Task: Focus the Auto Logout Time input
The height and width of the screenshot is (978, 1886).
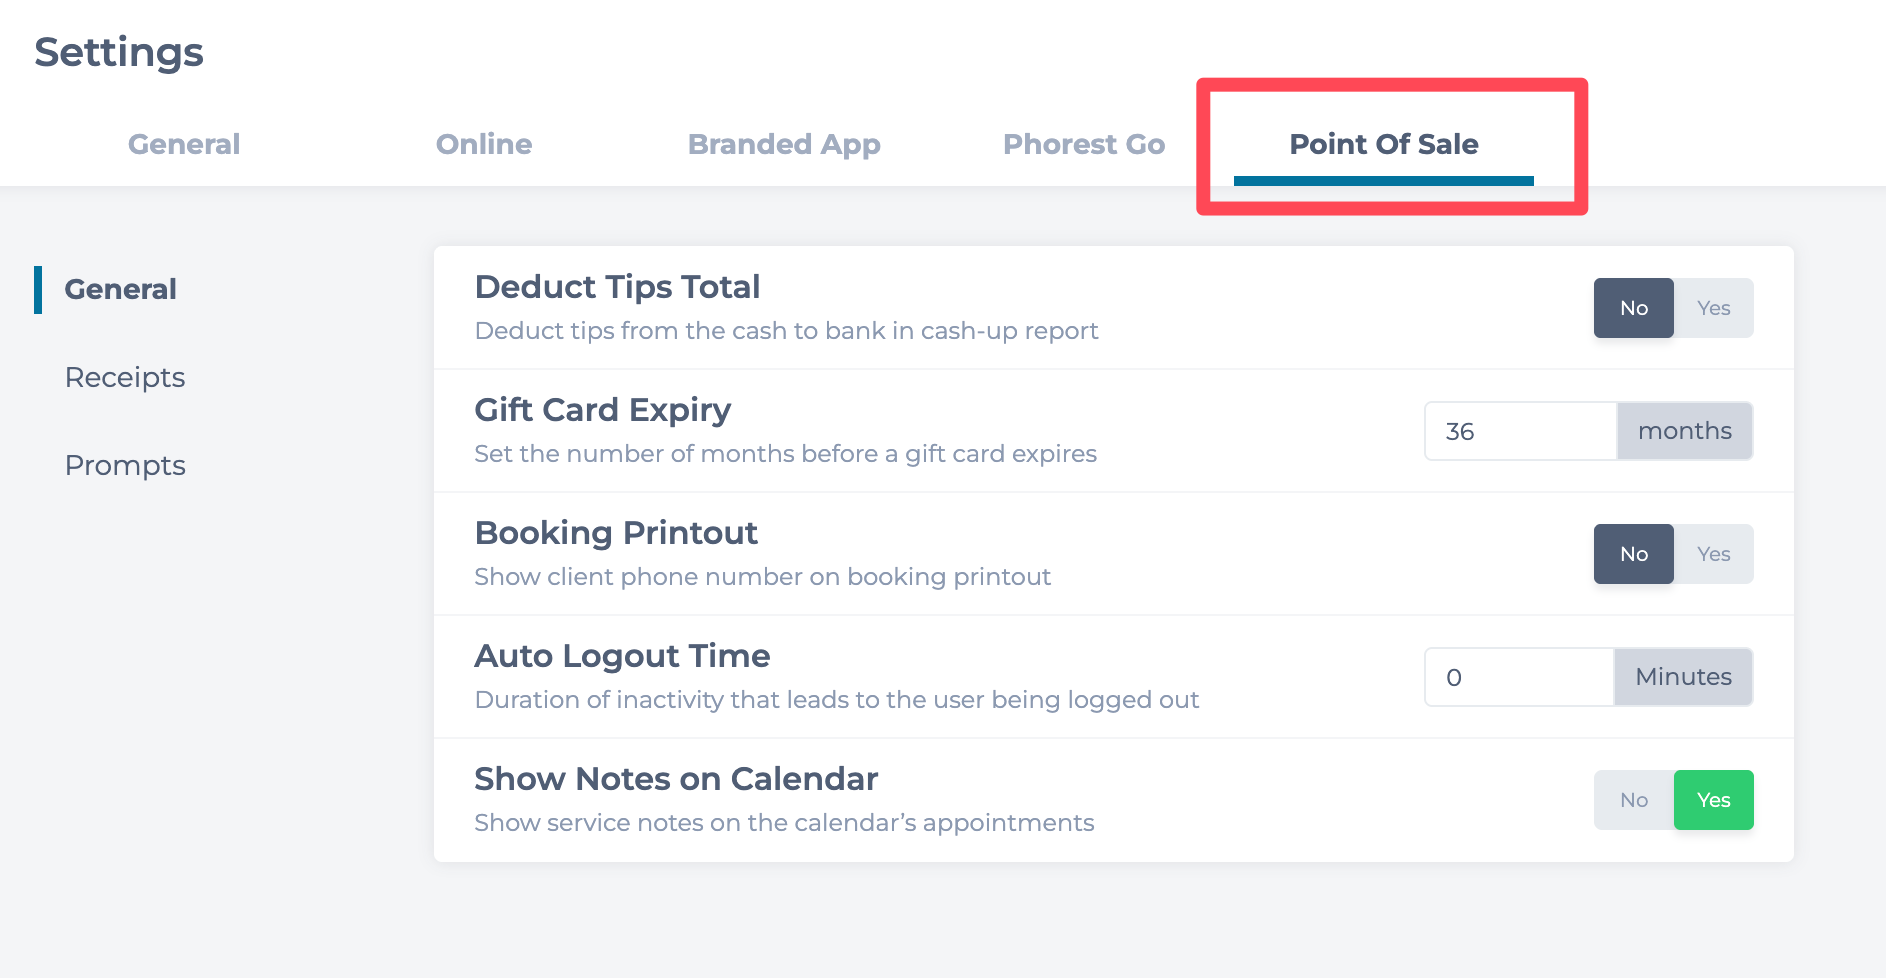Action: 1518,677
